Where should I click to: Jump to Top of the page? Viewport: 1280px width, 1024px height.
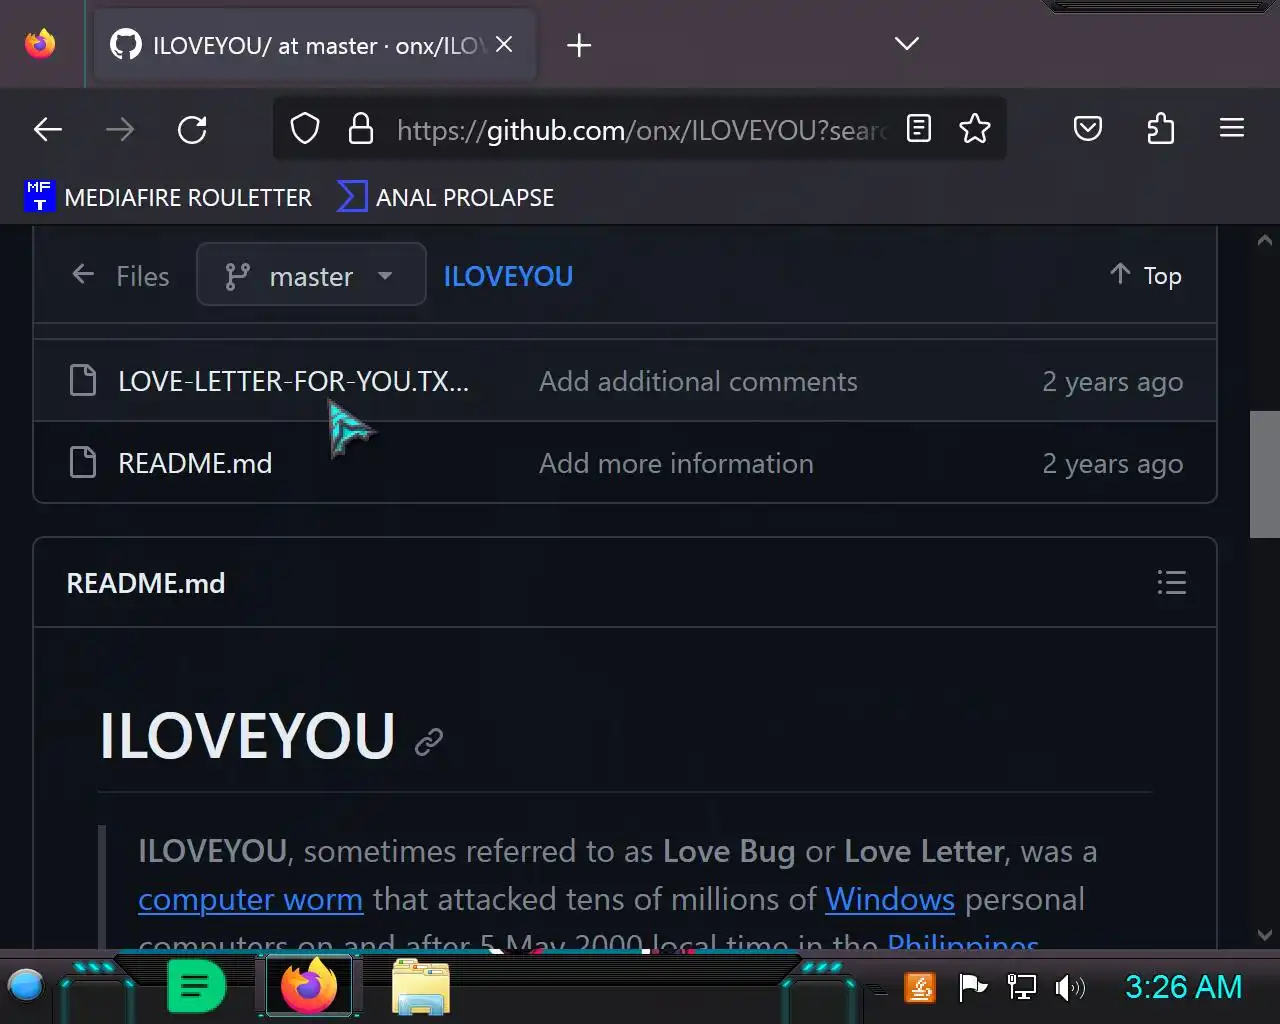tap(1146, 275)
